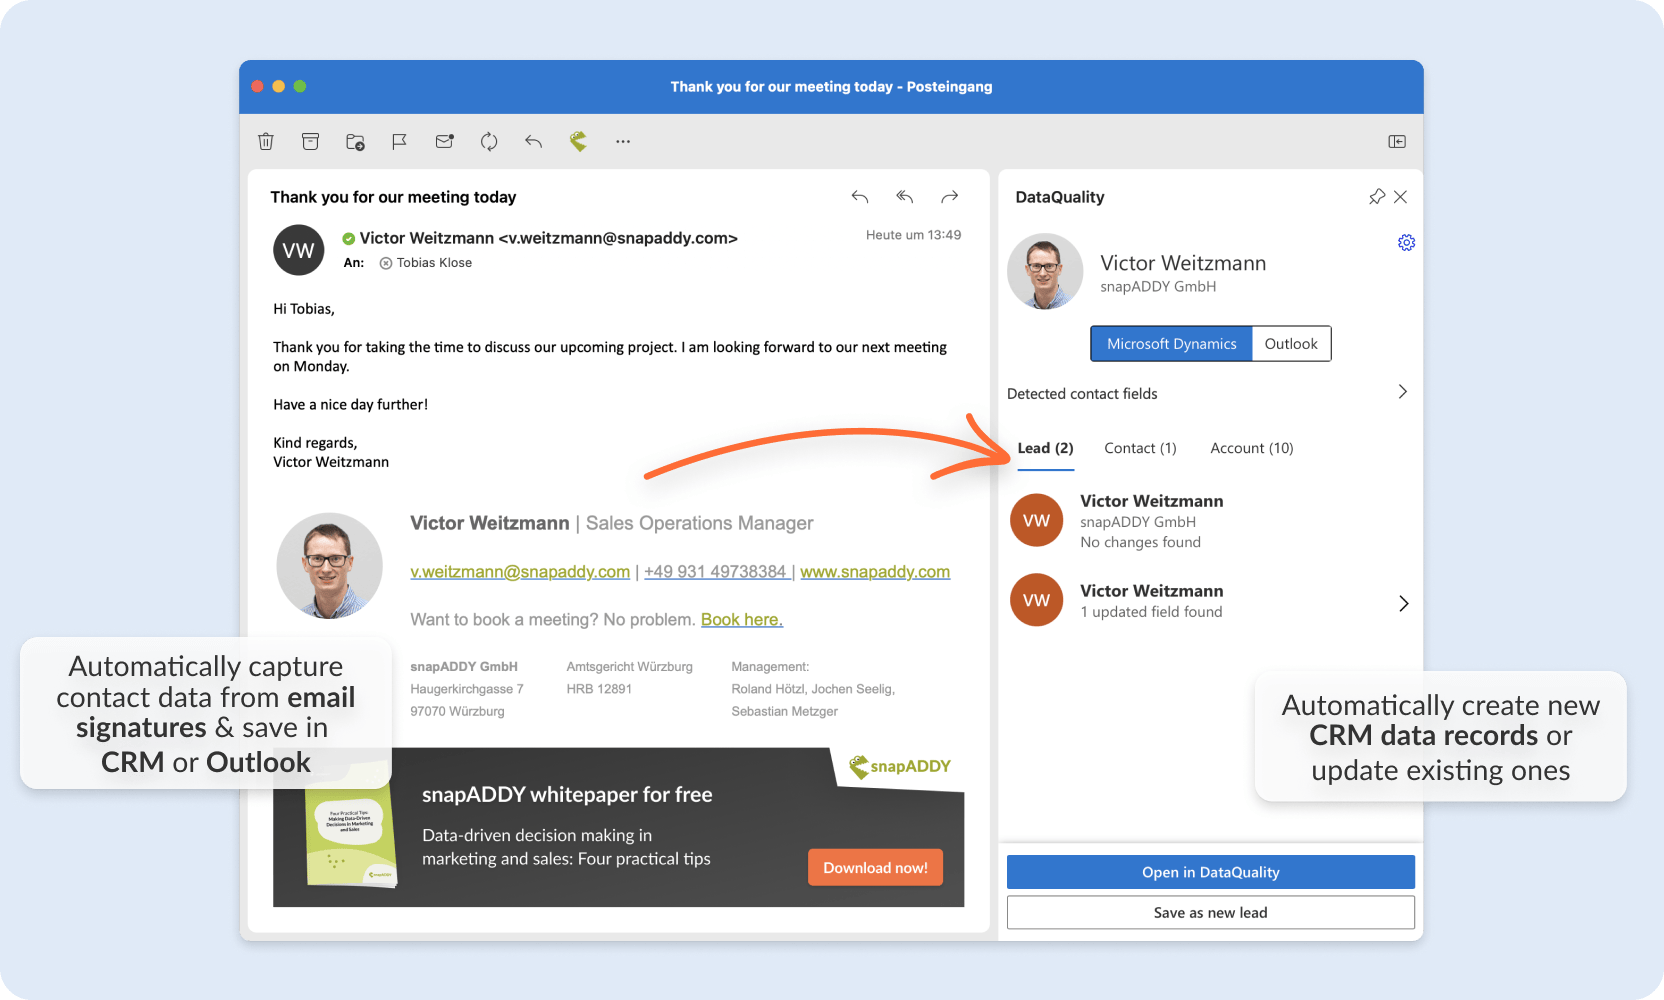Image resolution: width=1664 pixels, height=1000 pixels.
Task: Open the Account (10) tab
Action: [1251, 448]
